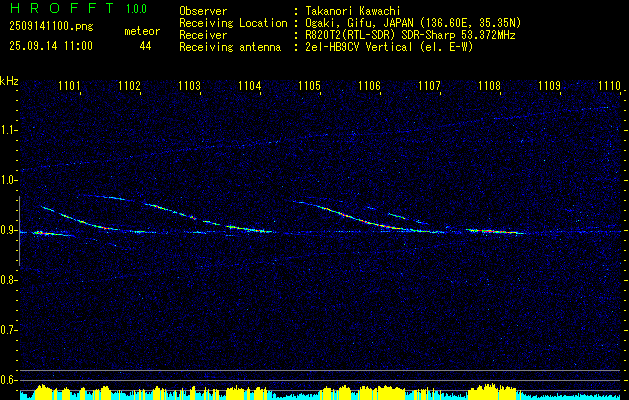Click the 1107 time marker

pyautogui.click(x=430, y=85)
